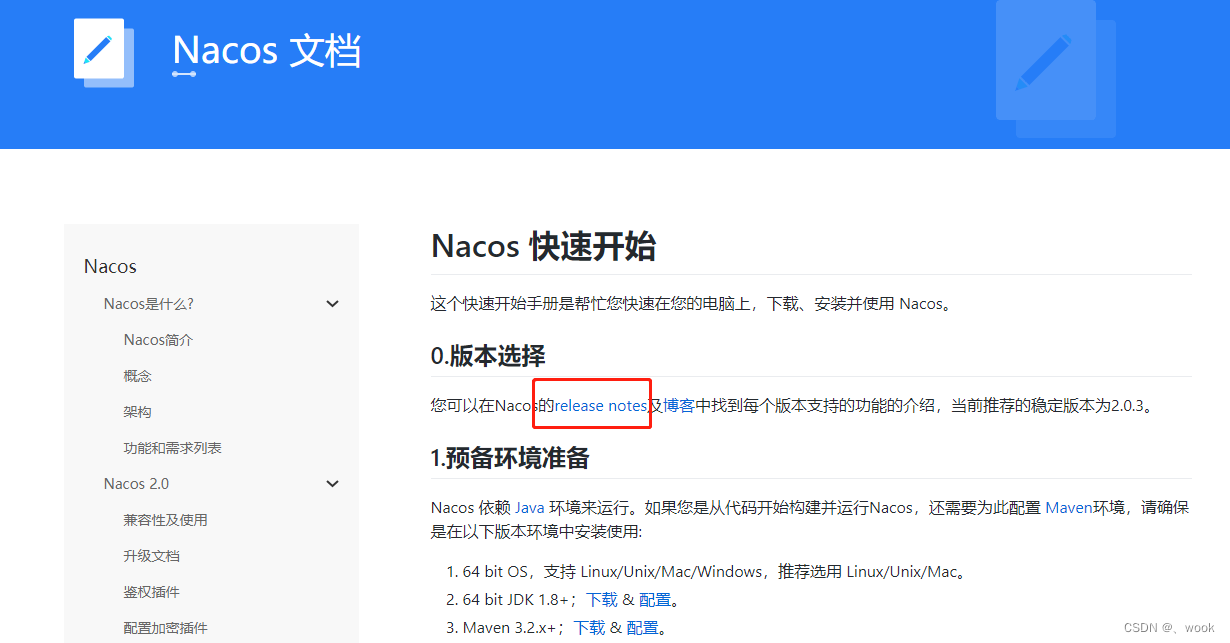Select "Nacos是什么?" in the sidebar

(148, 304)
